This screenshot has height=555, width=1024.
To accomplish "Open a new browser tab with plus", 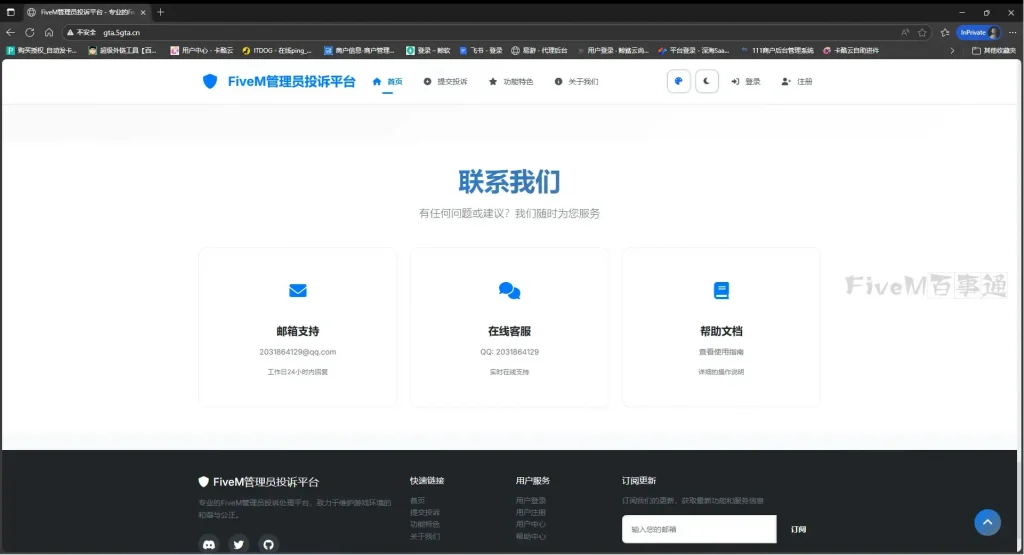I will pyautogui.click(x=161, y=12).
